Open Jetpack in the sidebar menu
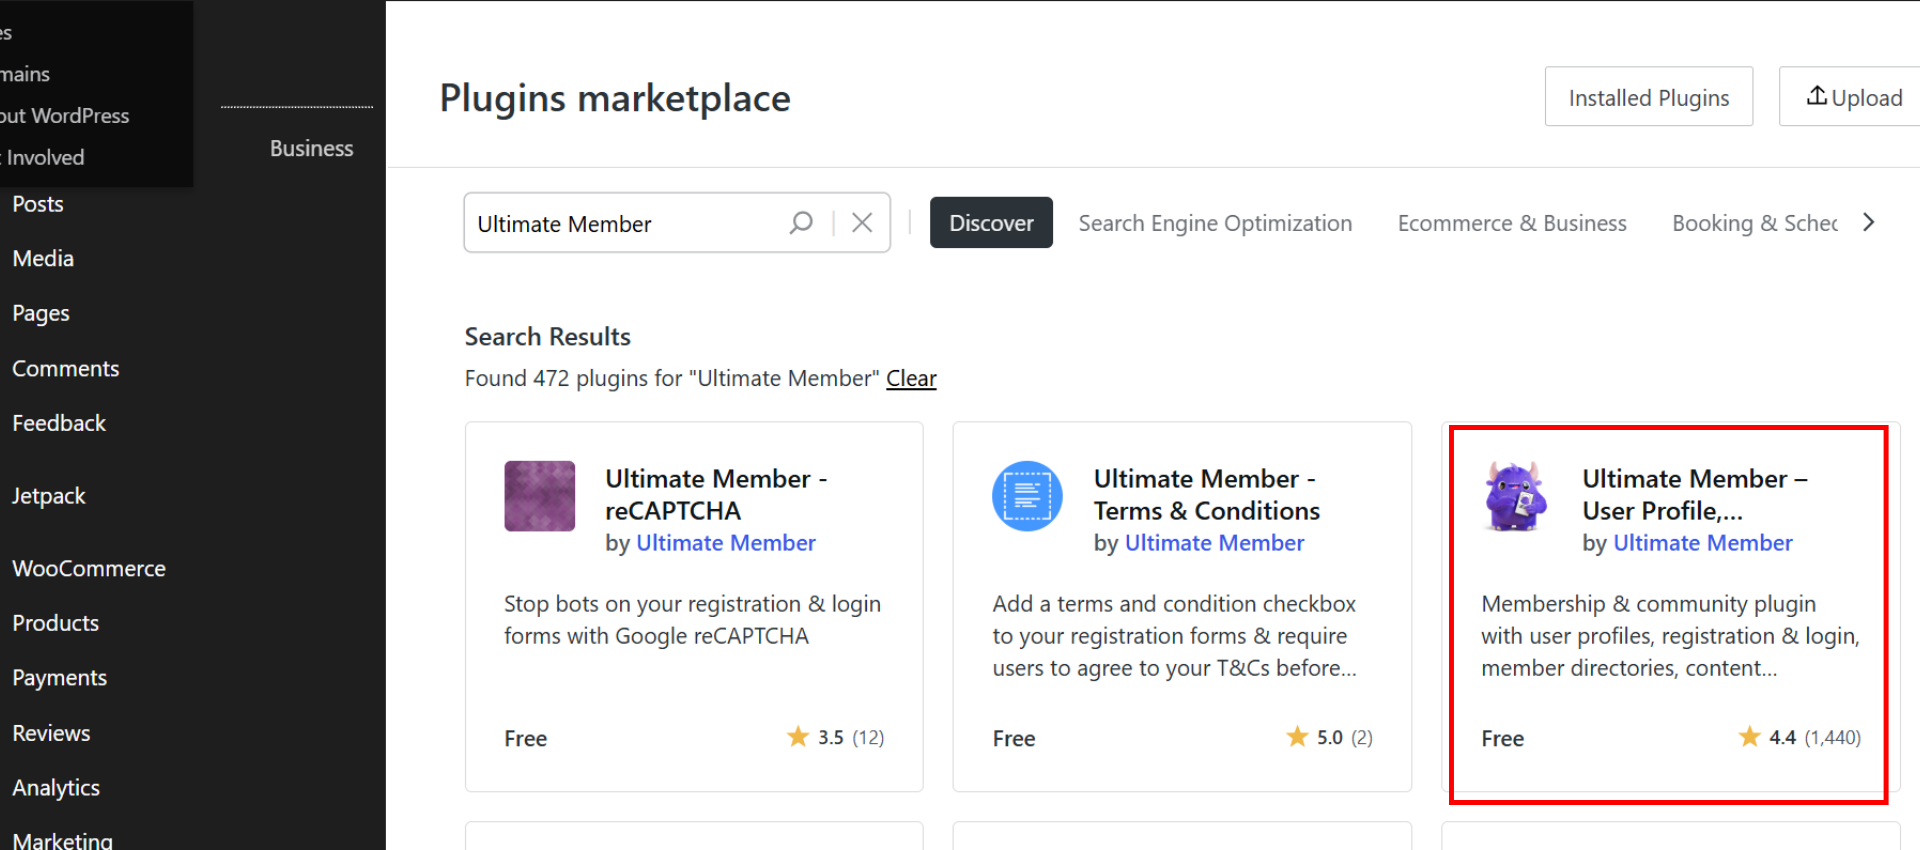 coord(49,496)
